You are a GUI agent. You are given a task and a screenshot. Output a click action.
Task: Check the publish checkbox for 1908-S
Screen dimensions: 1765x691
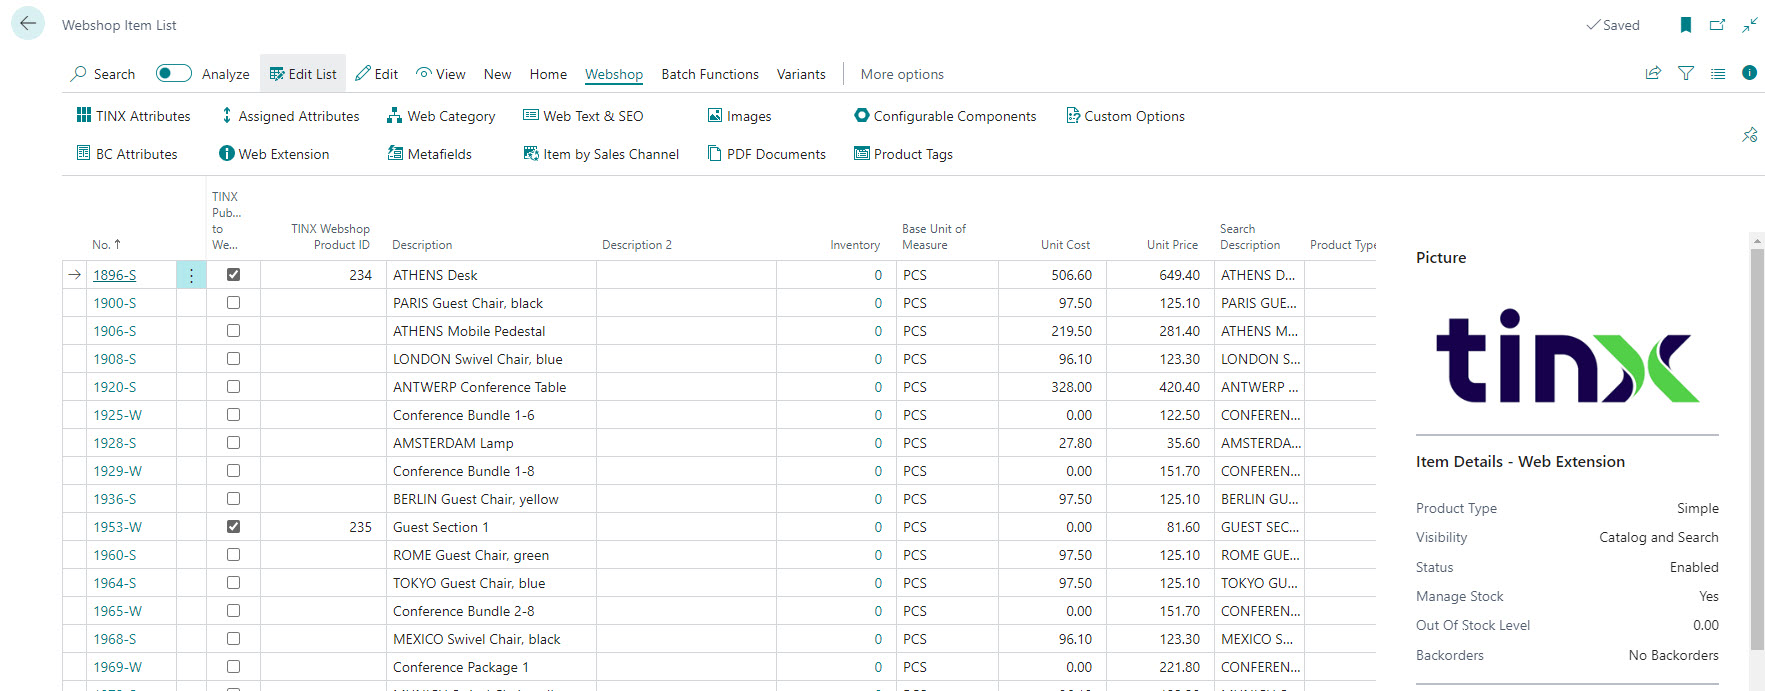[233, 358]
